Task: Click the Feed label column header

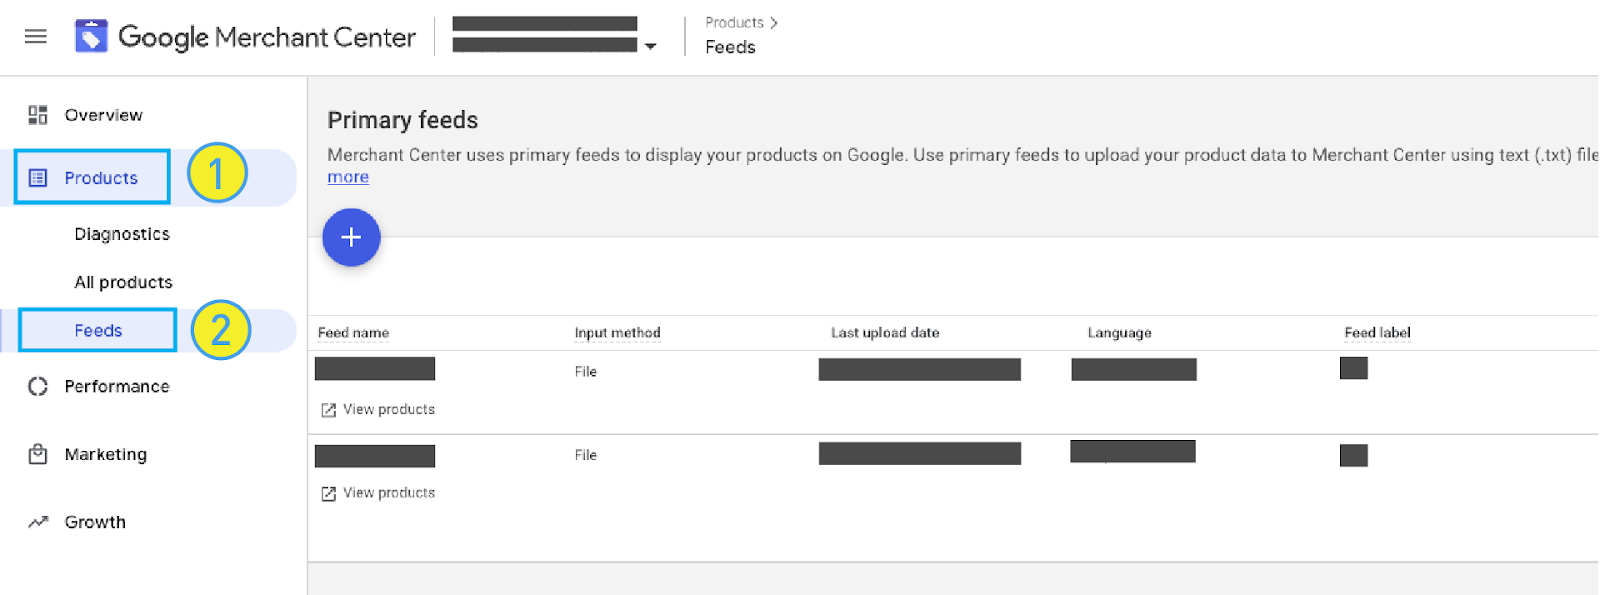Action: (x=1377, y=333)
